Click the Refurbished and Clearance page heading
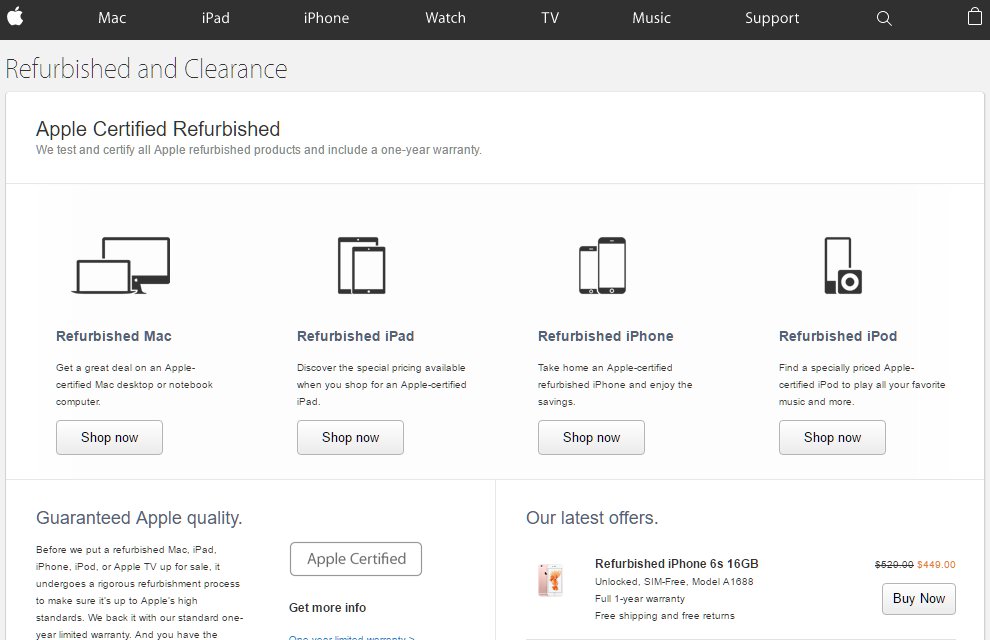This screenshot has width=990, height=640. pyautogui.click(x=146, y=69)
